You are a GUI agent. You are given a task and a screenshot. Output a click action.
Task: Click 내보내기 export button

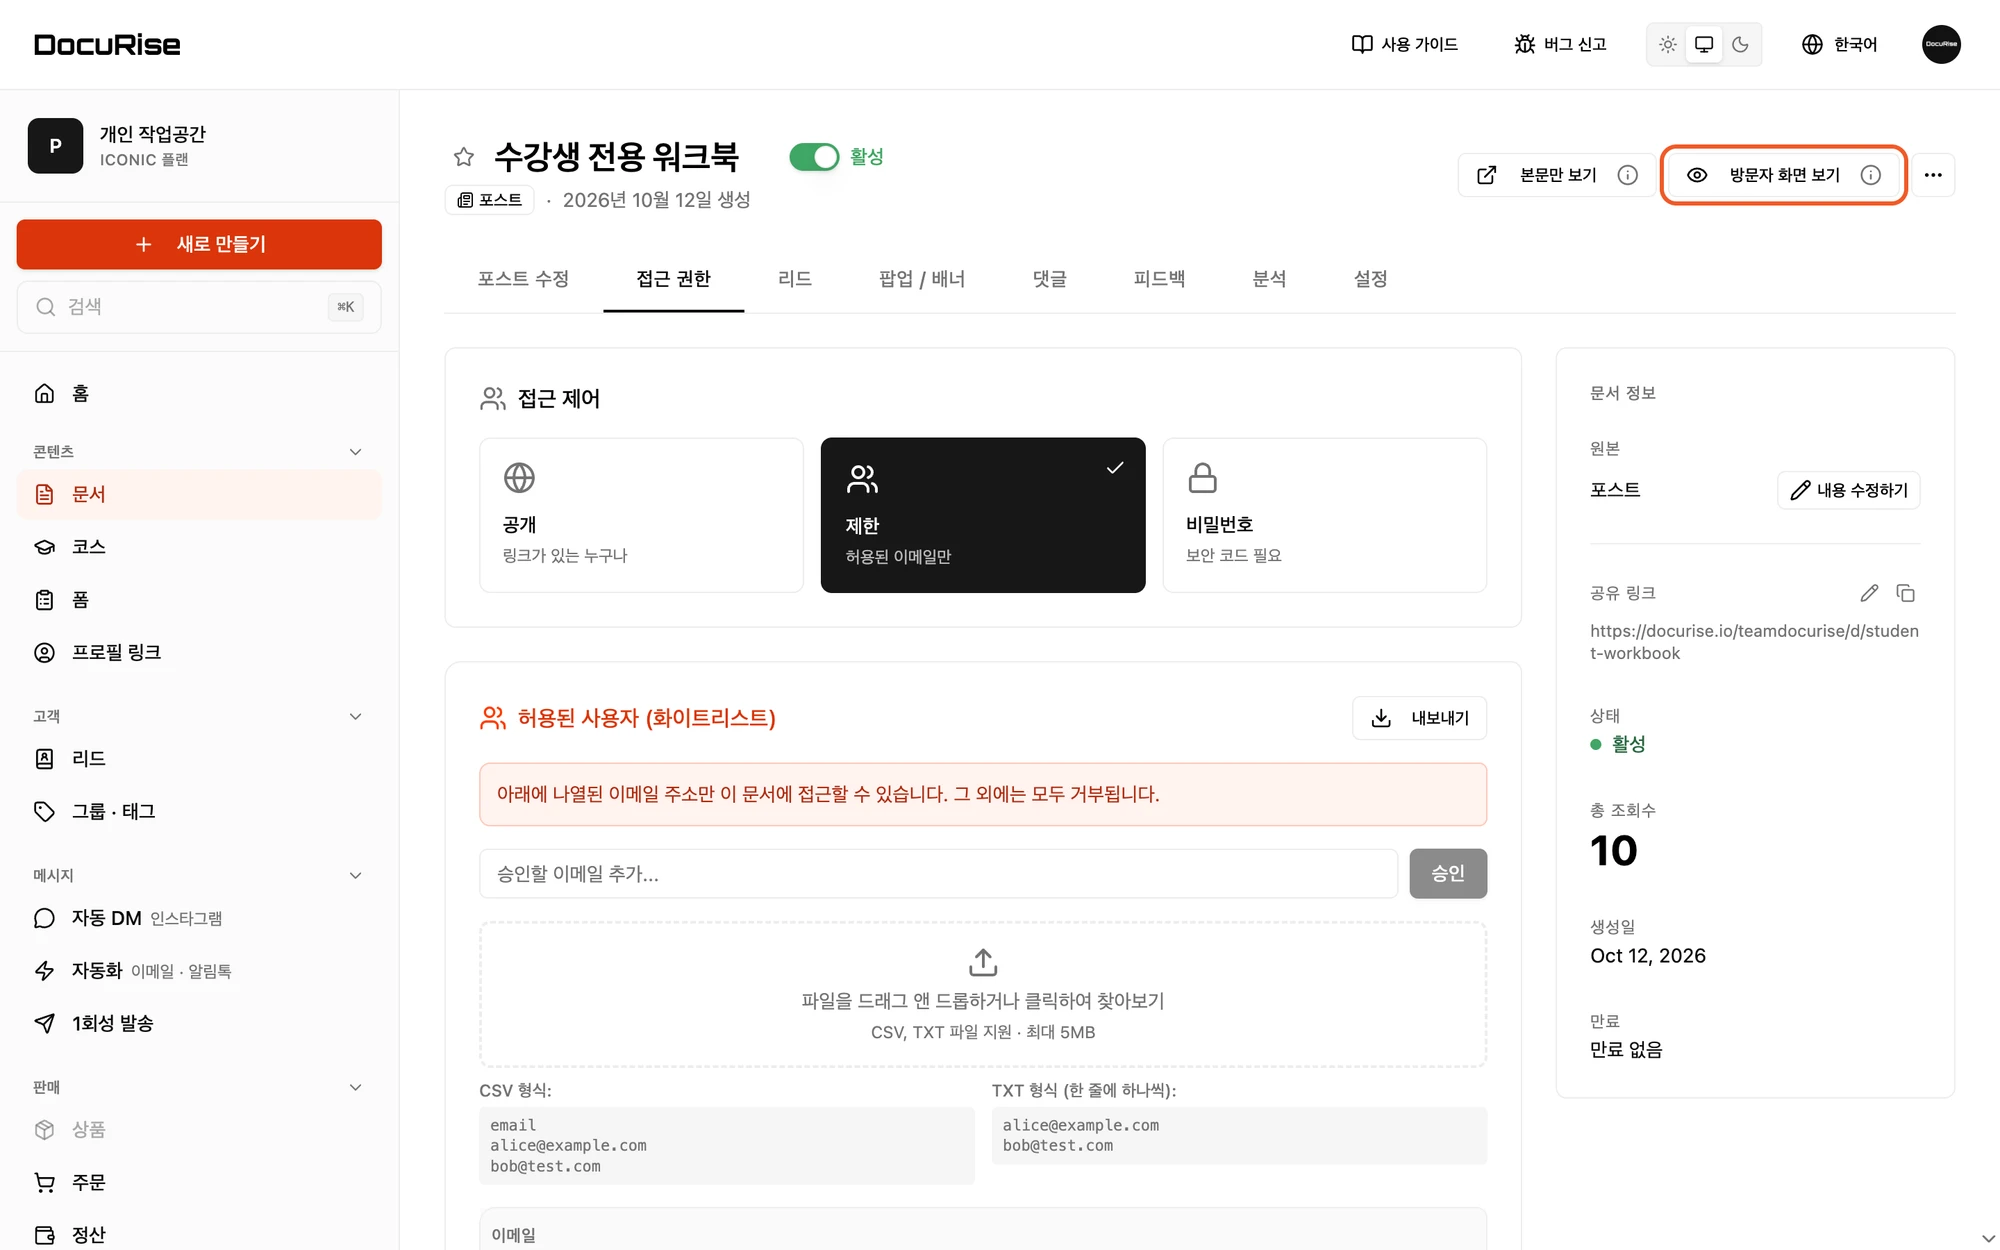pos(1419,718)
